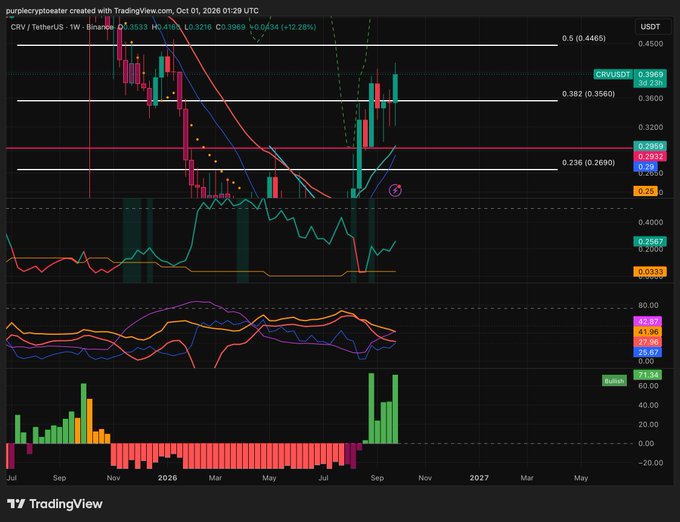680x522 pixels.
Task: Click the 80.00 scale label in the indicator pane
Action: (x=648, y=305)
